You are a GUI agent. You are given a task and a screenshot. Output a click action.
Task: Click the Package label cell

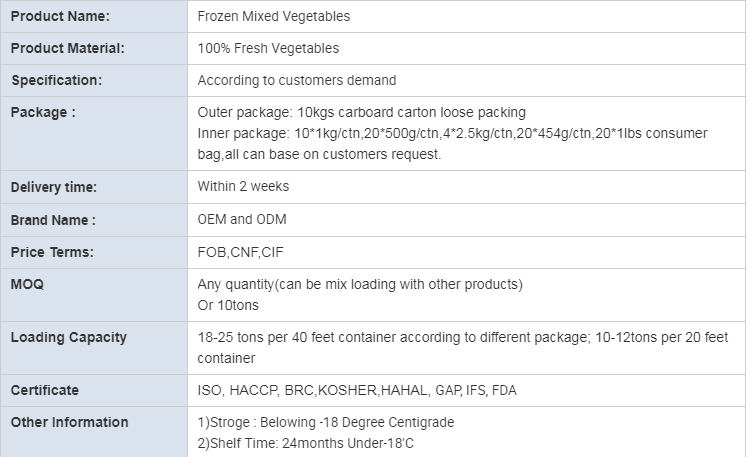coord(94,134)
